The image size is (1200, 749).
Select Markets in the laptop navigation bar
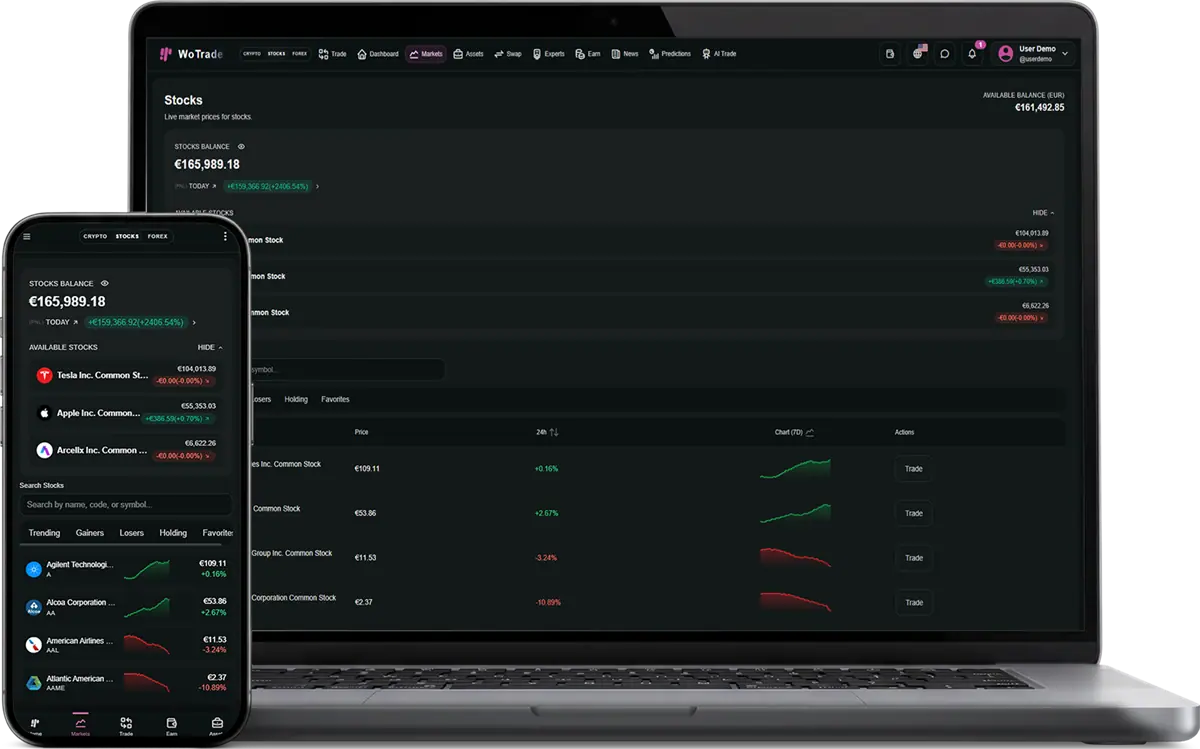pyautogui.click(x=426, y=54)
